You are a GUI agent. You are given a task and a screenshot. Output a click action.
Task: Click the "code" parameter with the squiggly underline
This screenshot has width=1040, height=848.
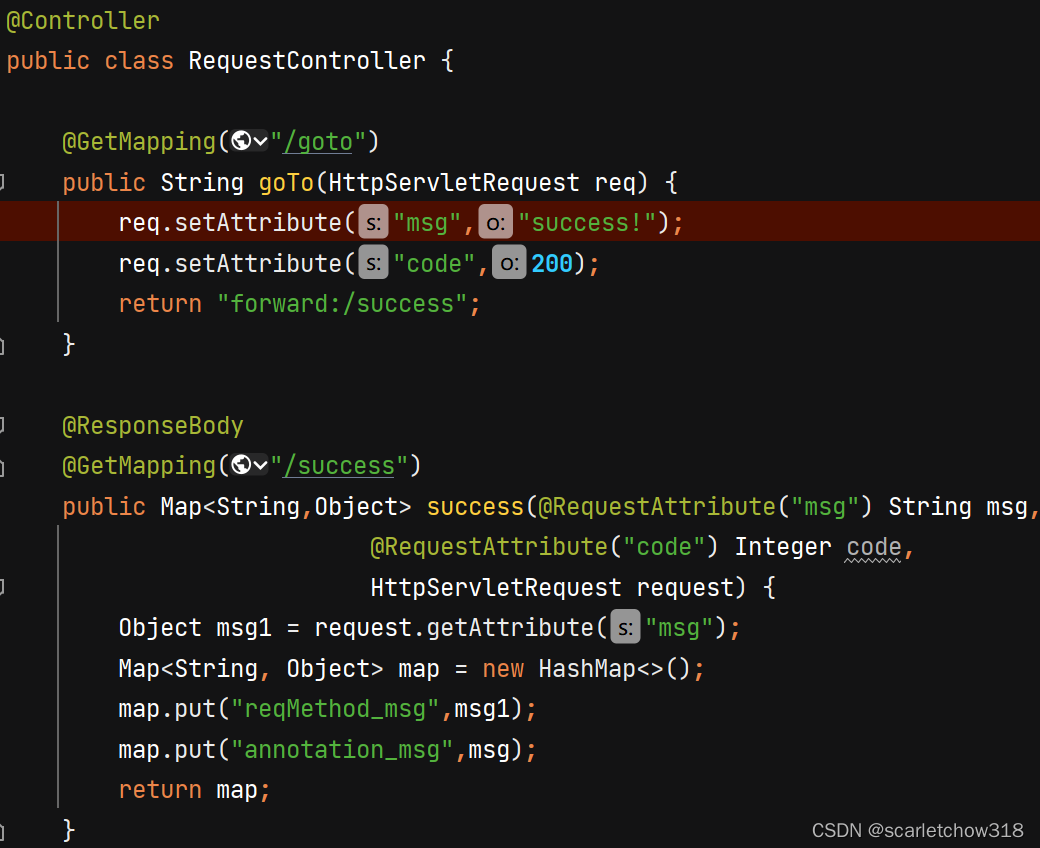[873, 546]
